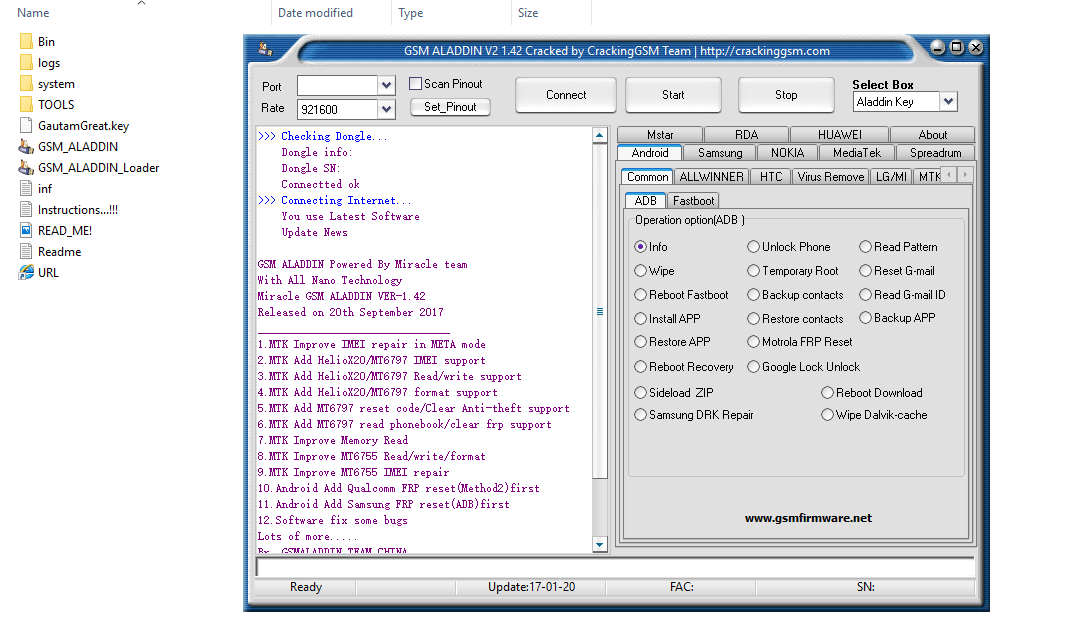Select READ_ME! image file icon
This screenshot has width=1083, height=624.
(x=26, y=230)
